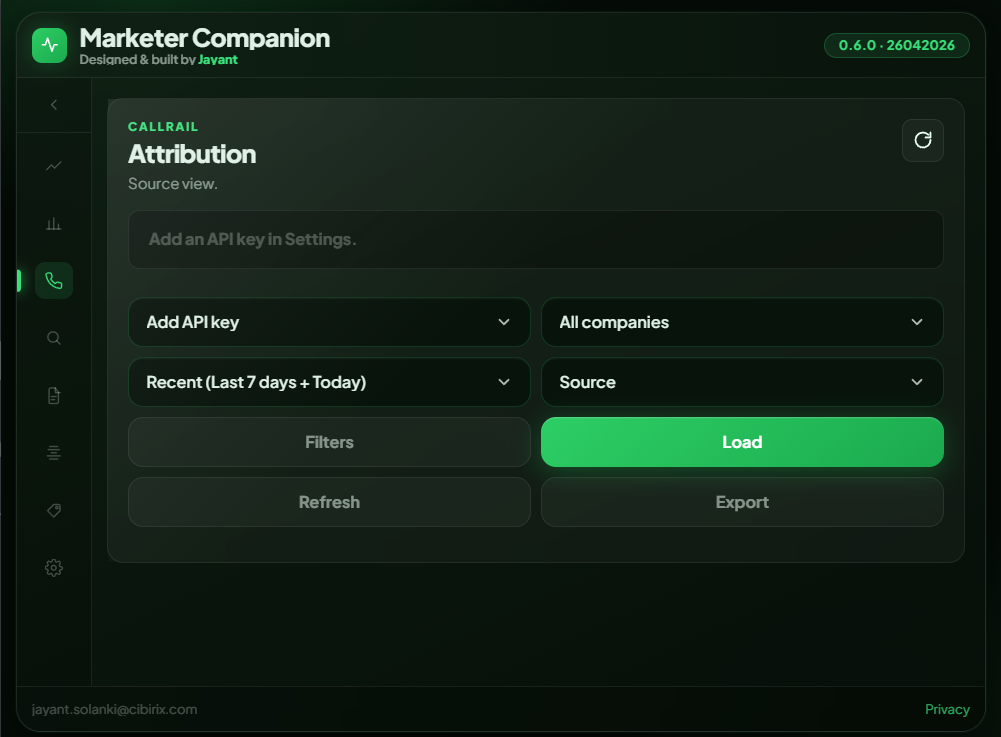Click the 'Add an API key in Settings.' notice

[x=536, y=239]
